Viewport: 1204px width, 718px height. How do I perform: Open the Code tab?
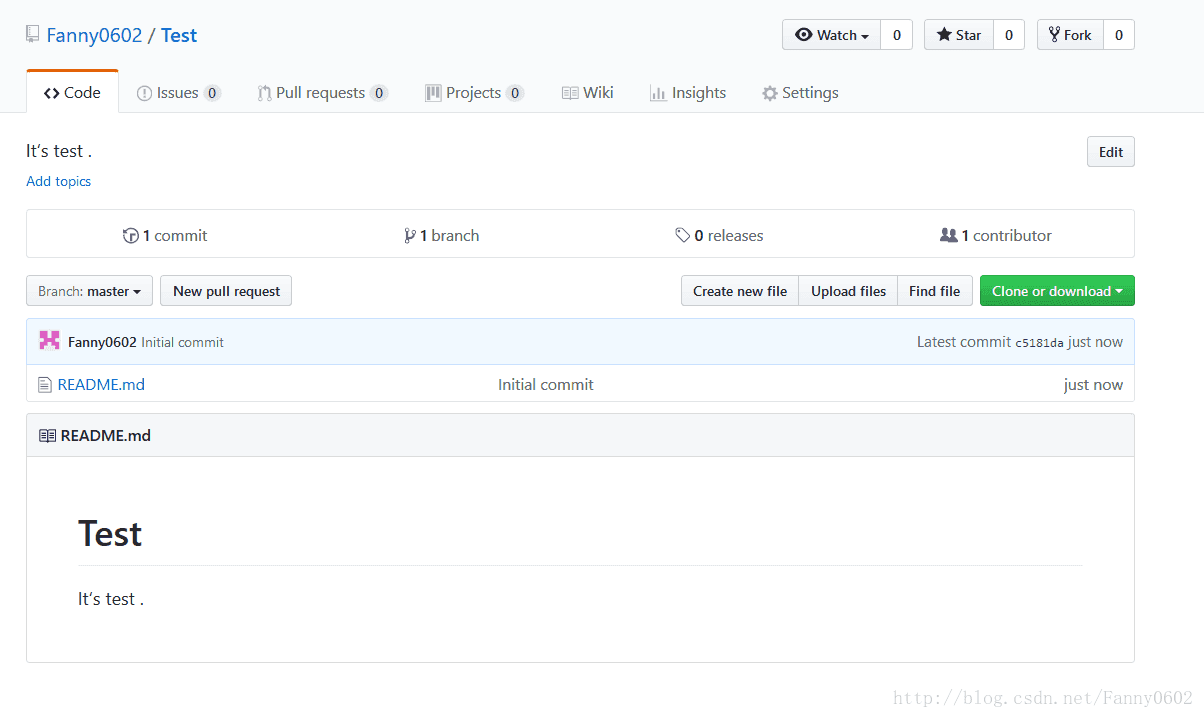tap(72, 92)
